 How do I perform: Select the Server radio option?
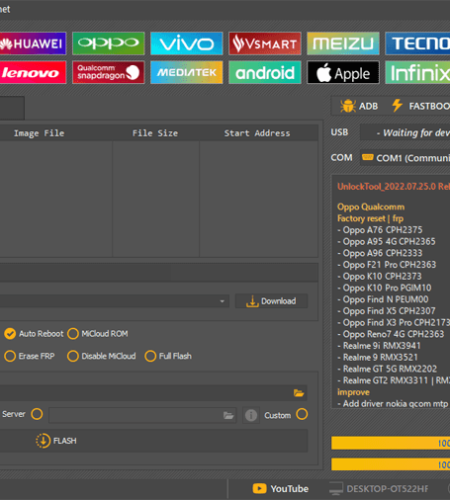click(x=37, y=414)
